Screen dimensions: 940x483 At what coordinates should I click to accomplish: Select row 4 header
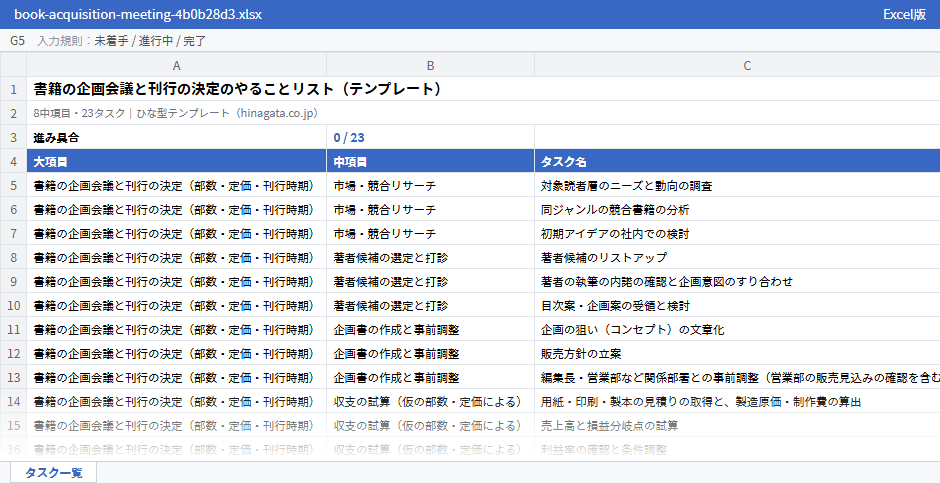(13, 161)
